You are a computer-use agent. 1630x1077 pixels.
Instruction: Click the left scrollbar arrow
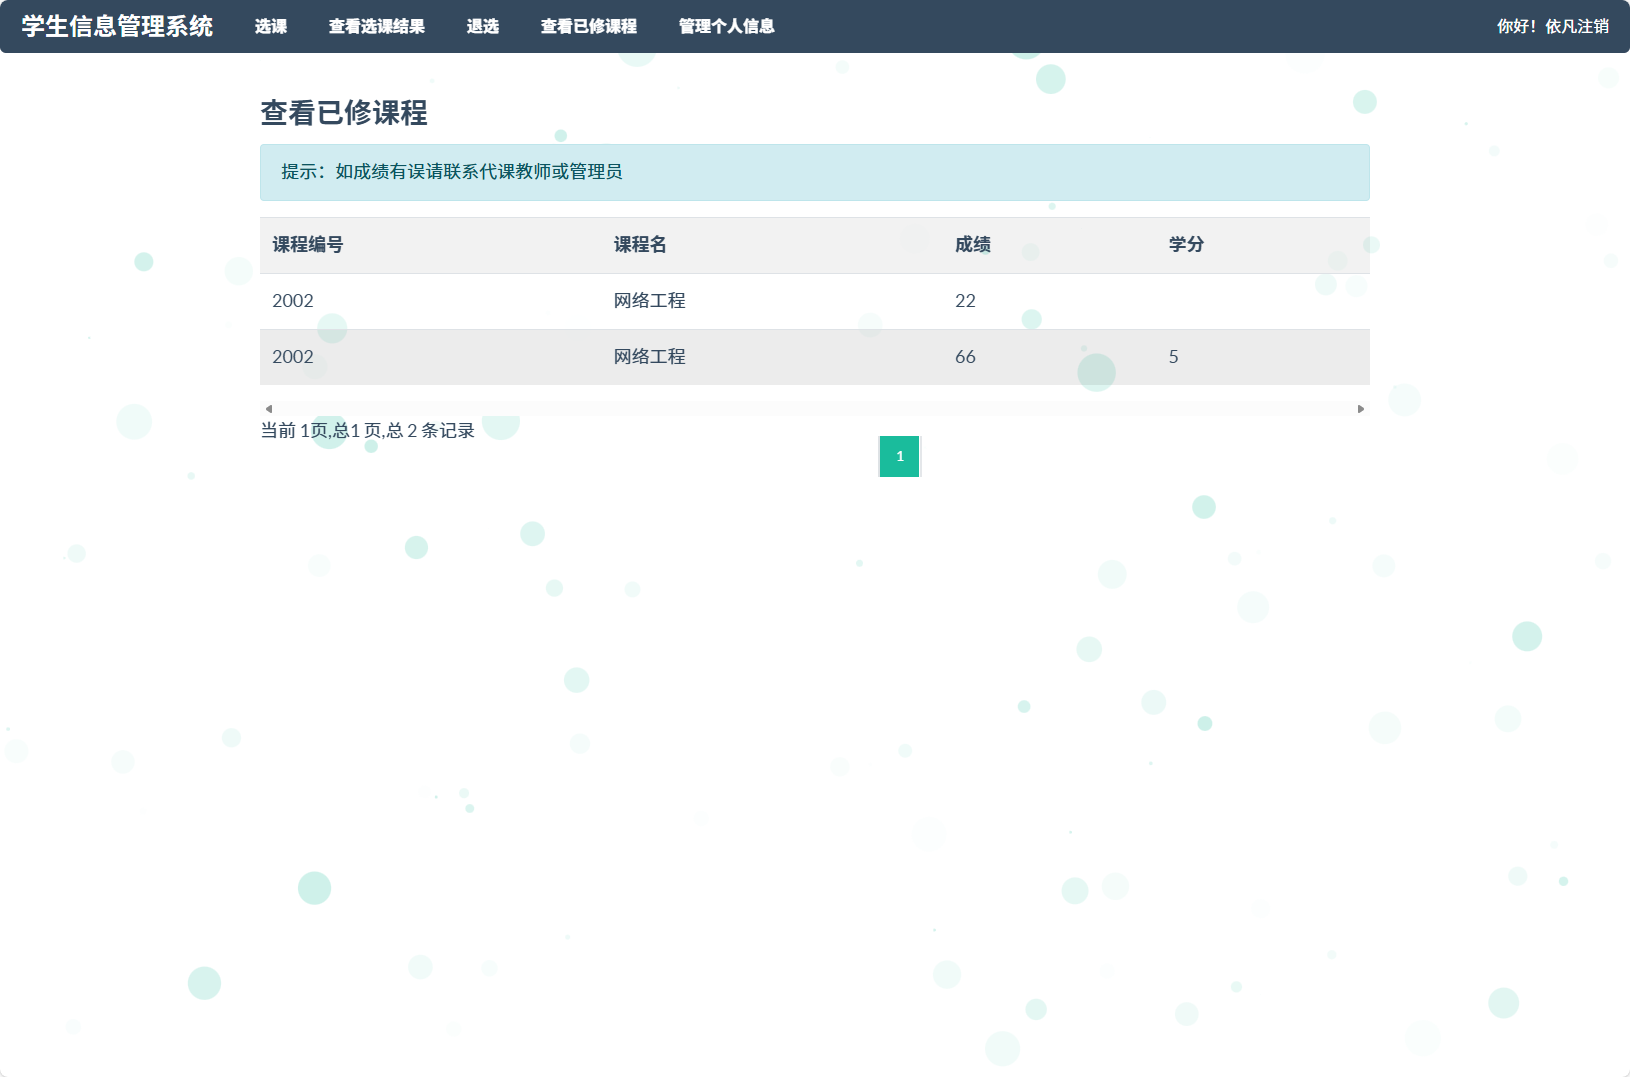[268, 408]
